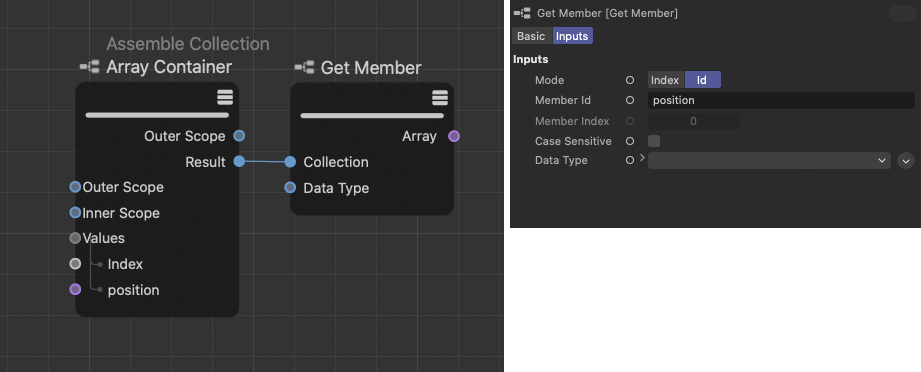This screenshot has height=372, width=921.
Task: Open the Data Type dropdown
Action: 769,160
